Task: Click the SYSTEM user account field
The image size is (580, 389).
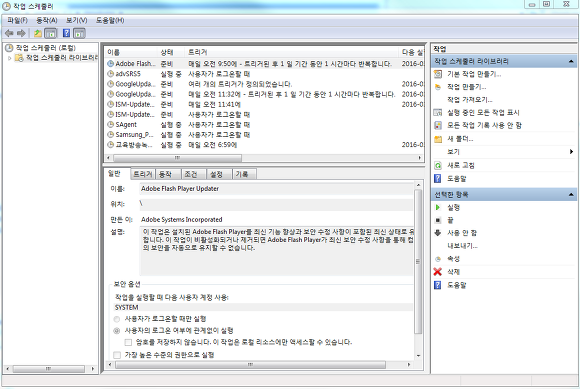Action: pos(263,308)
